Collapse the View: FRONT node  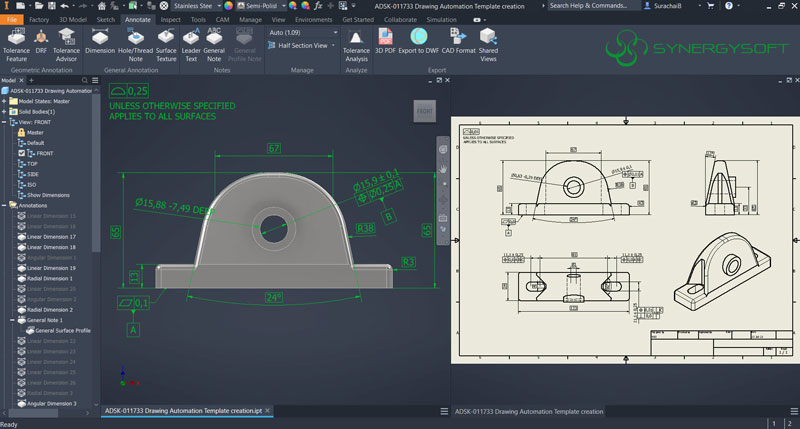4,122
